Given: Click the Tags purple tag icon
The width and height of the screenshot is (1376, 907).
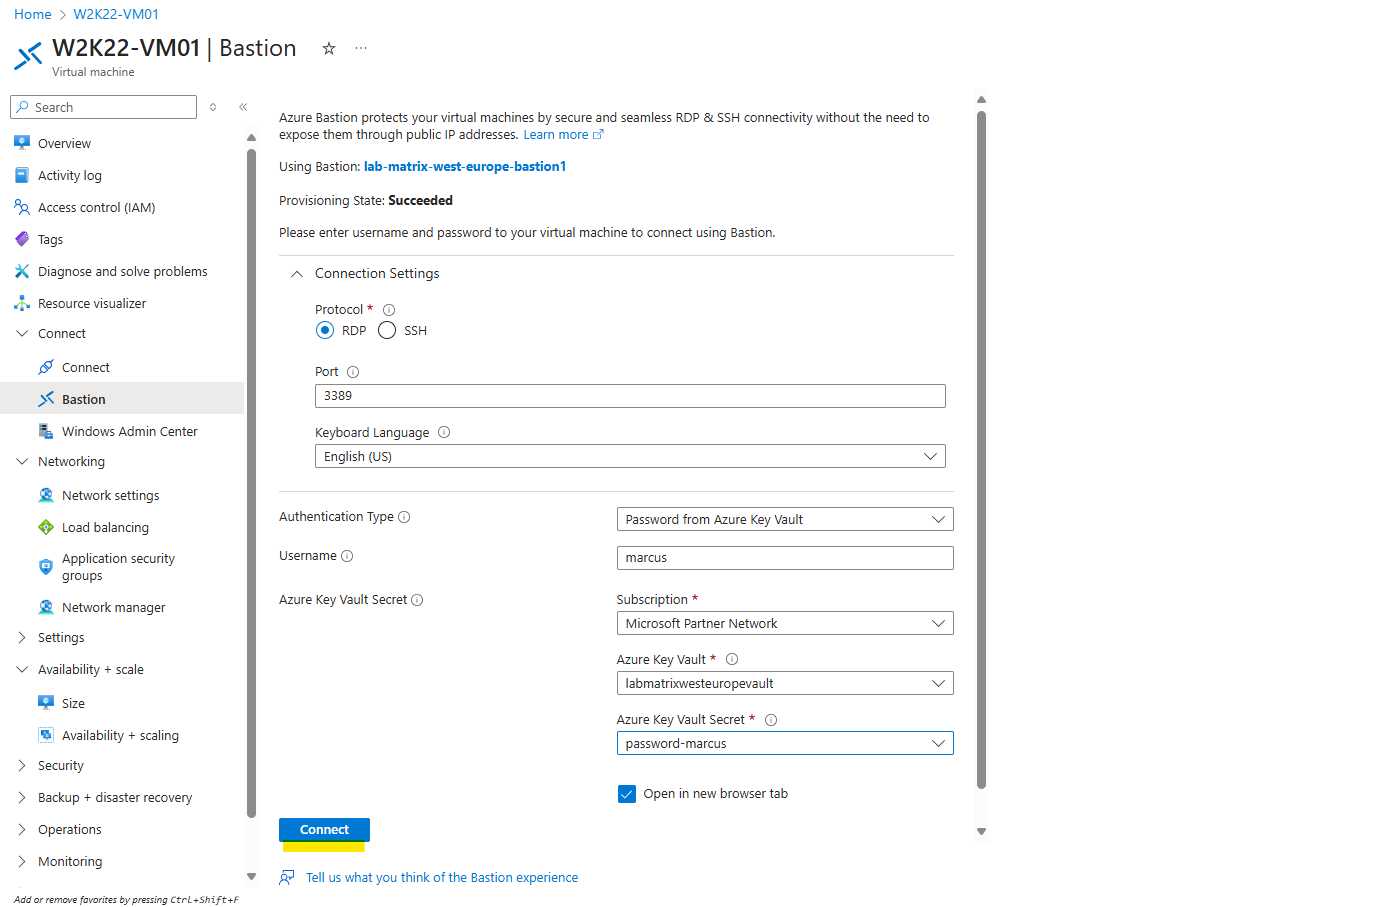Looking at the screenshot, I should pos(22,239).
